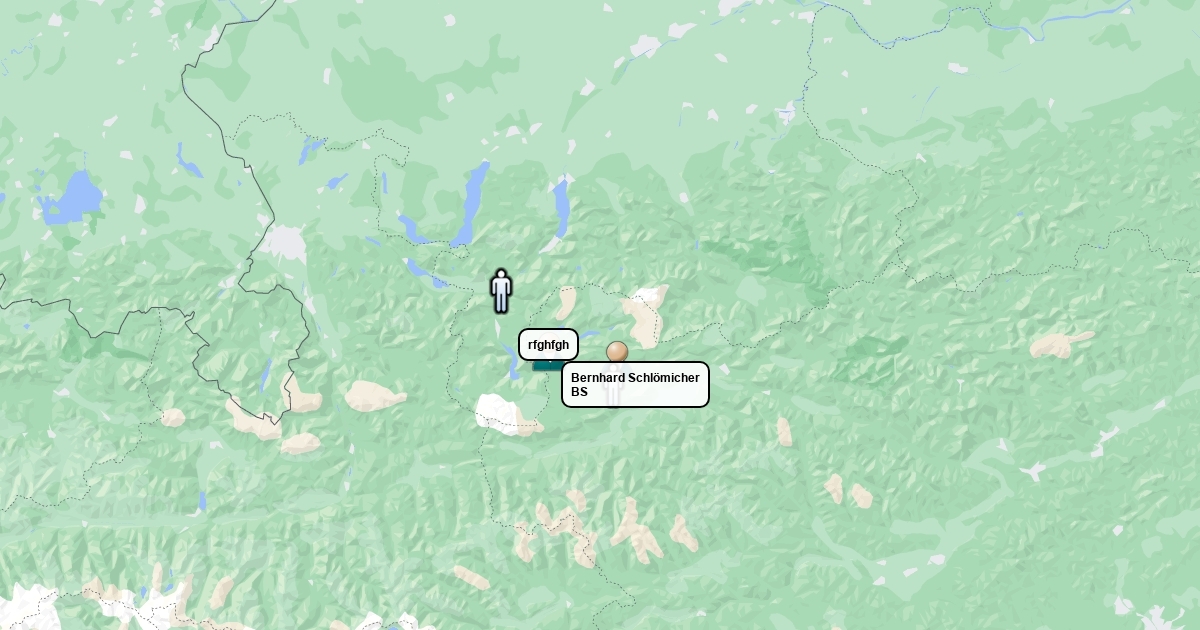Click the white person marker icon
This screenshot has height=630, width=1200.
click(x=501, y=290)
